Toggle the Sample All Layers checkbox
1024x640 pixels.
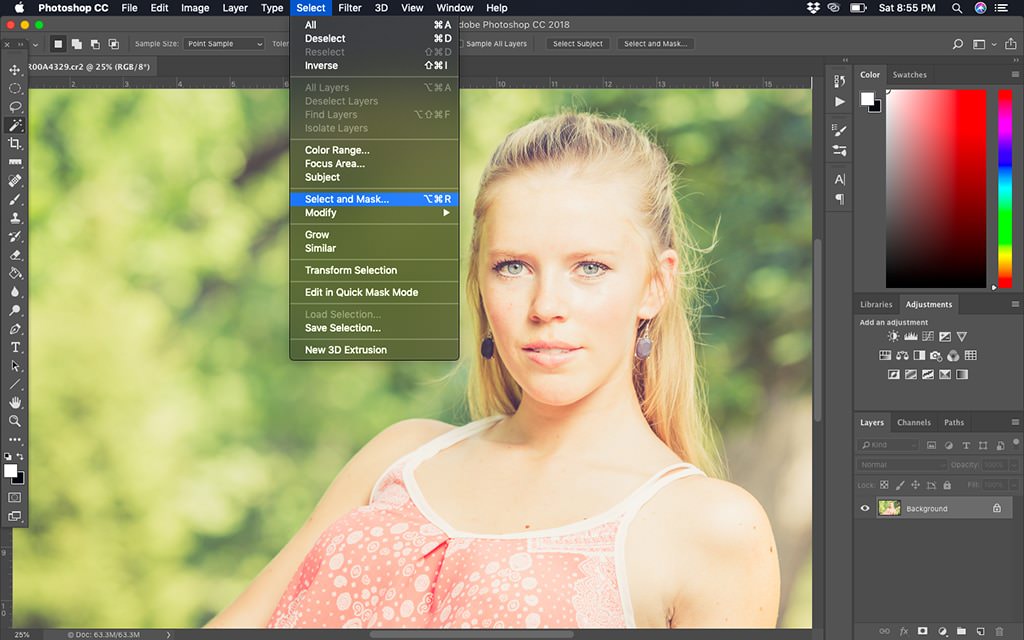coord(460,44)
